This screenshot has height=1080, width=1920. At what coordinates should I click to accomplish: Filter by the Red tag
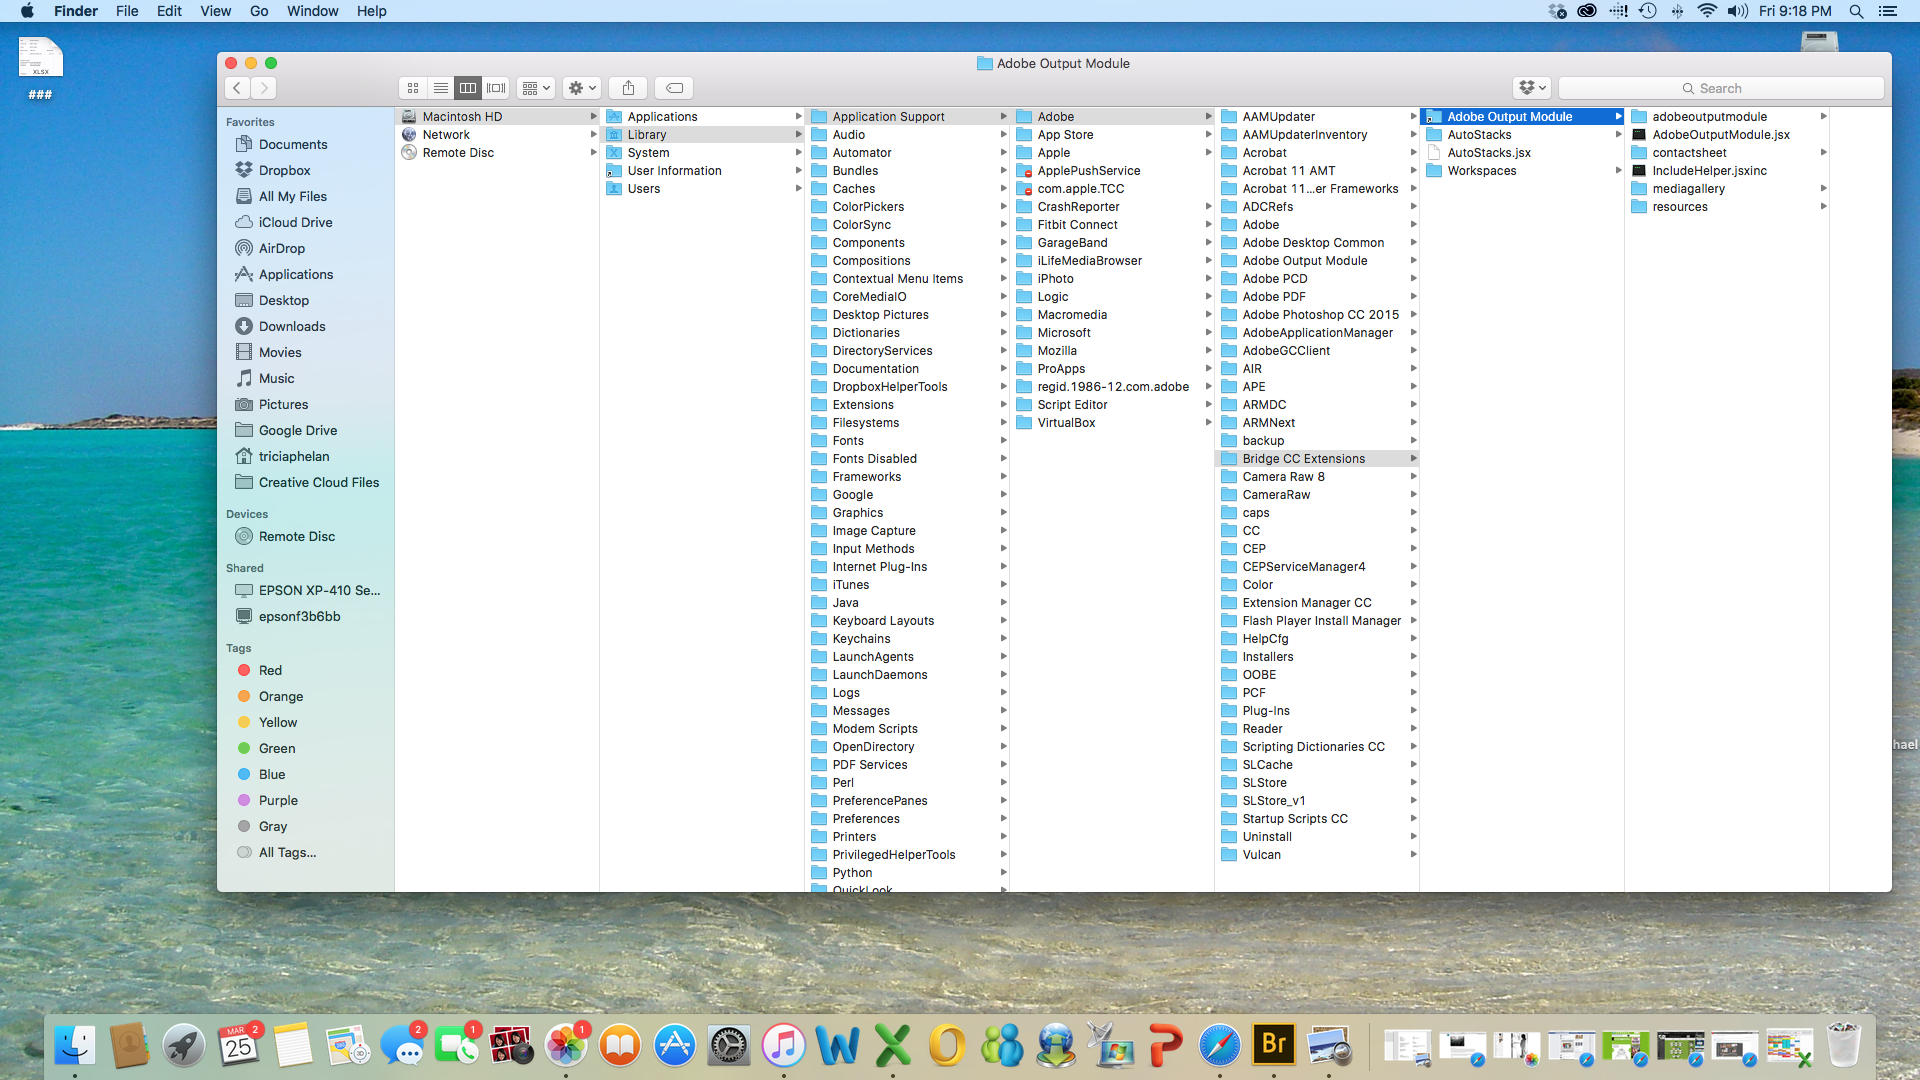[x=270, y=670]
